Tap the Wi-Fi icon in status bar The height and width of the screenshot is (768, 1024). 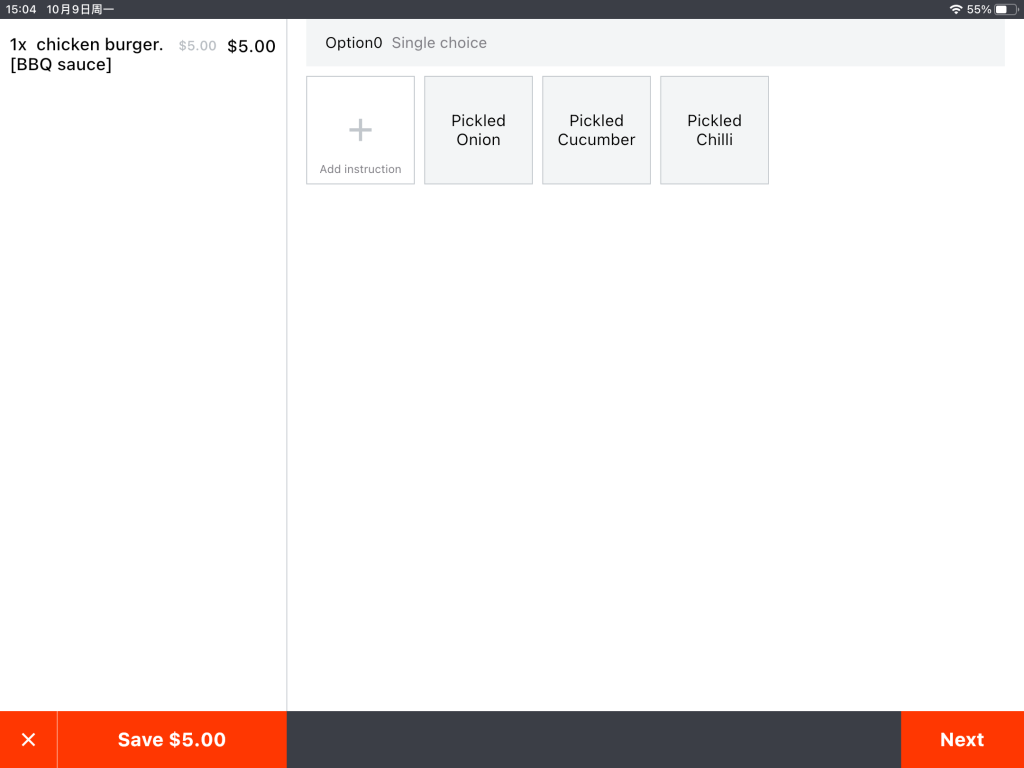[x=956, y=9]
